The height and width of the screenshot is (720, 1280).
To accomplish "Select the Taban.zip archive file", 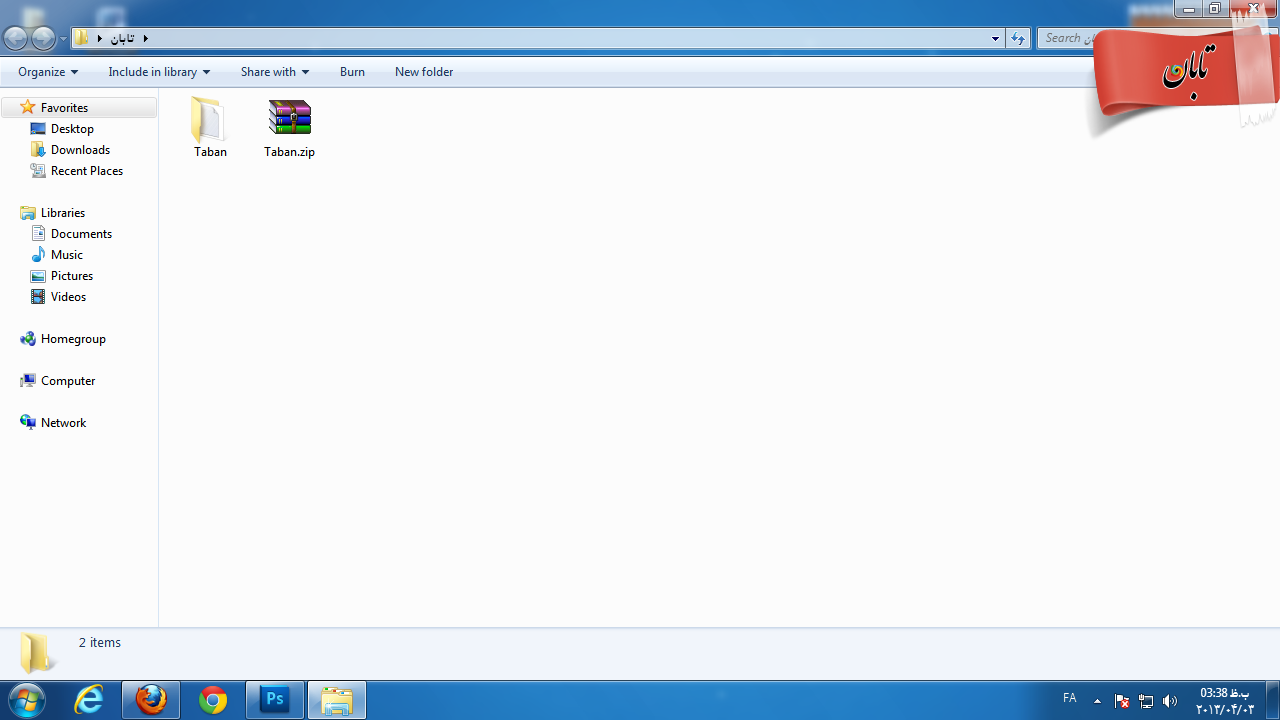I will coord(289,127).
